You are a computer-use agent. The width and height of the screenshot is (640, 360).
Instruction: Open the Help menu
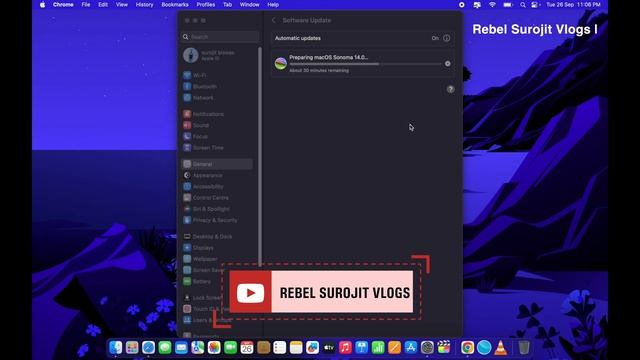[273, 5]
